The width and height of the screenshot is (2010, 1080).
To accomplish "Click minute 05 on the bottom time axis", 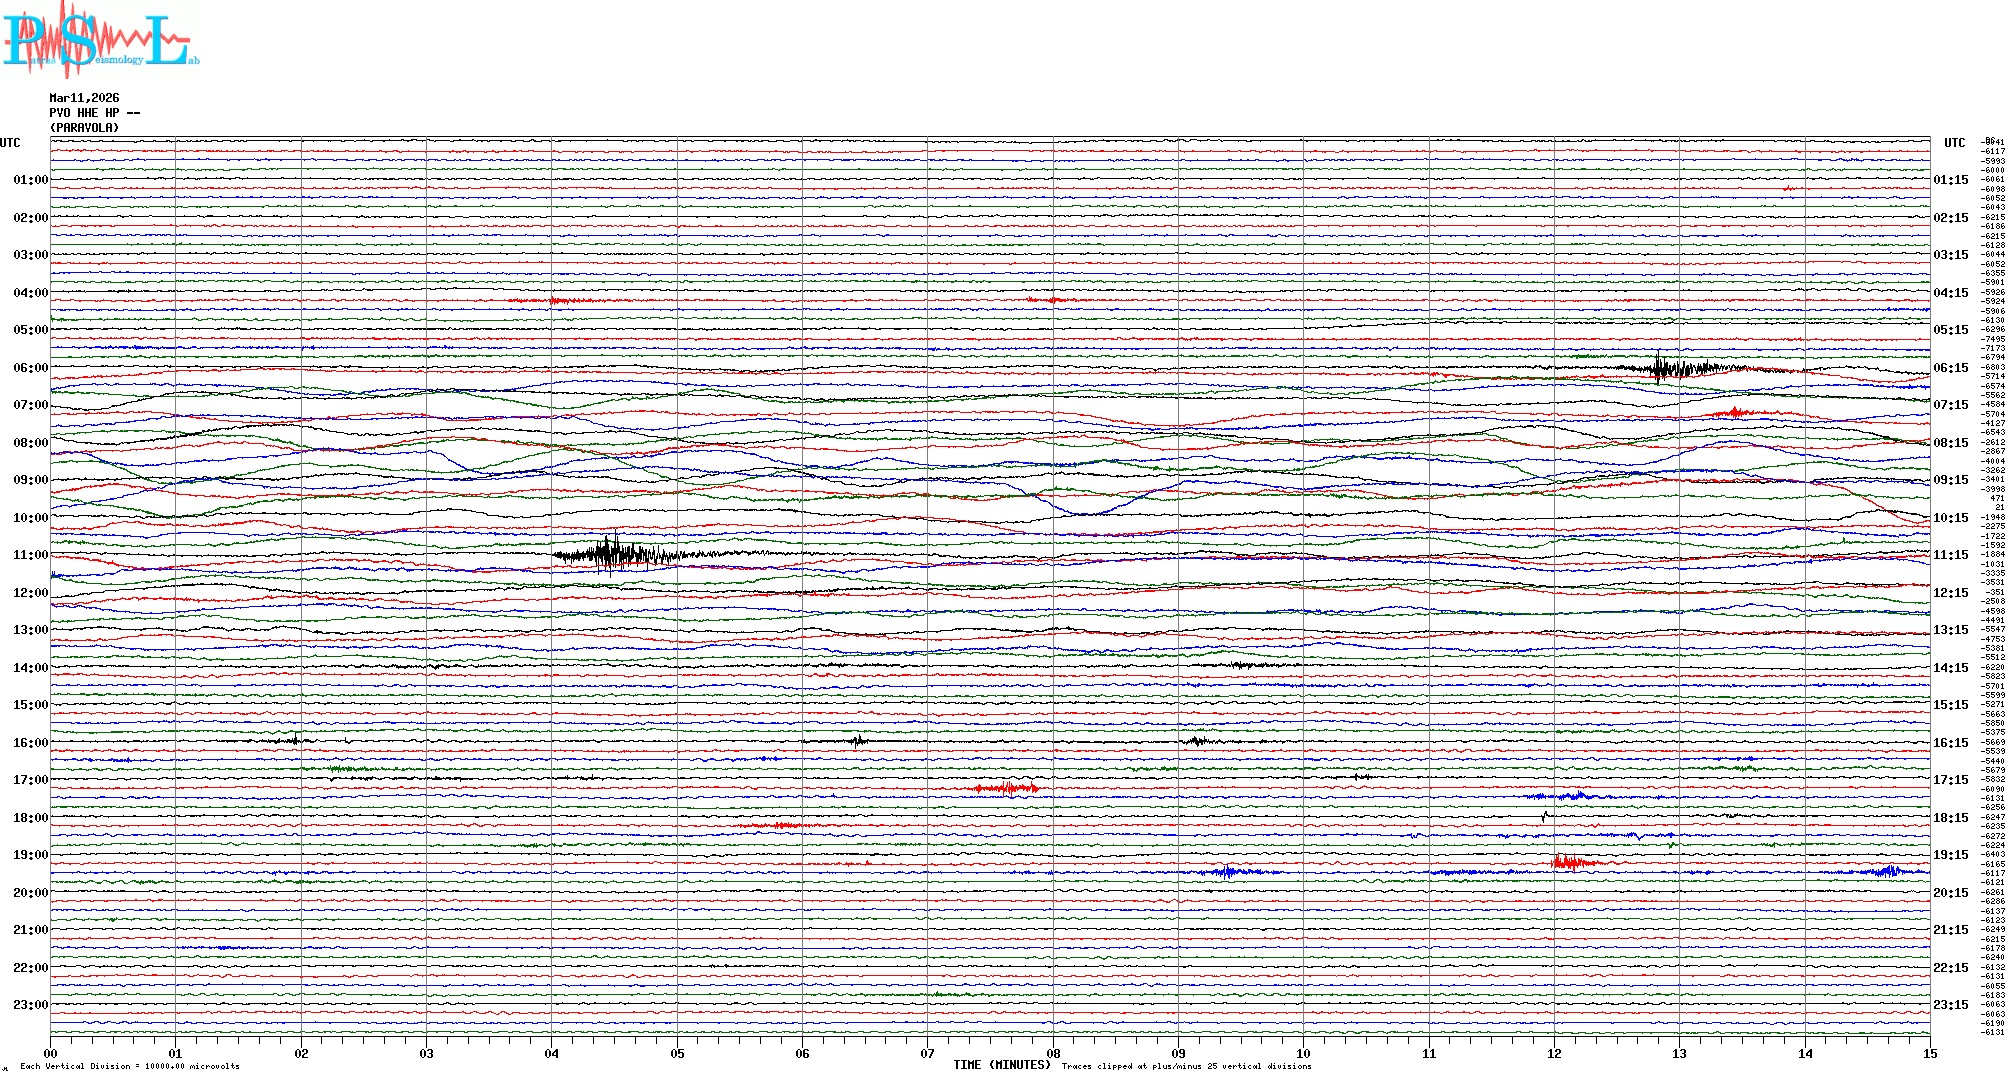I will pyautogui.click(x=677, y=1053).
